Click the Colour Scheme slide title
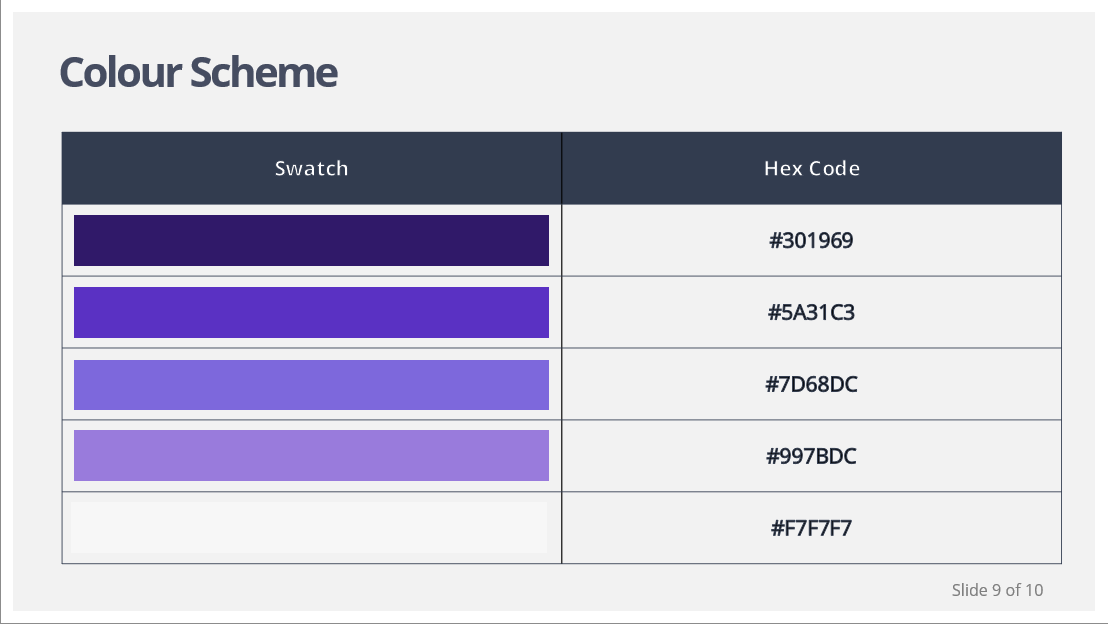 pos(198,72)
